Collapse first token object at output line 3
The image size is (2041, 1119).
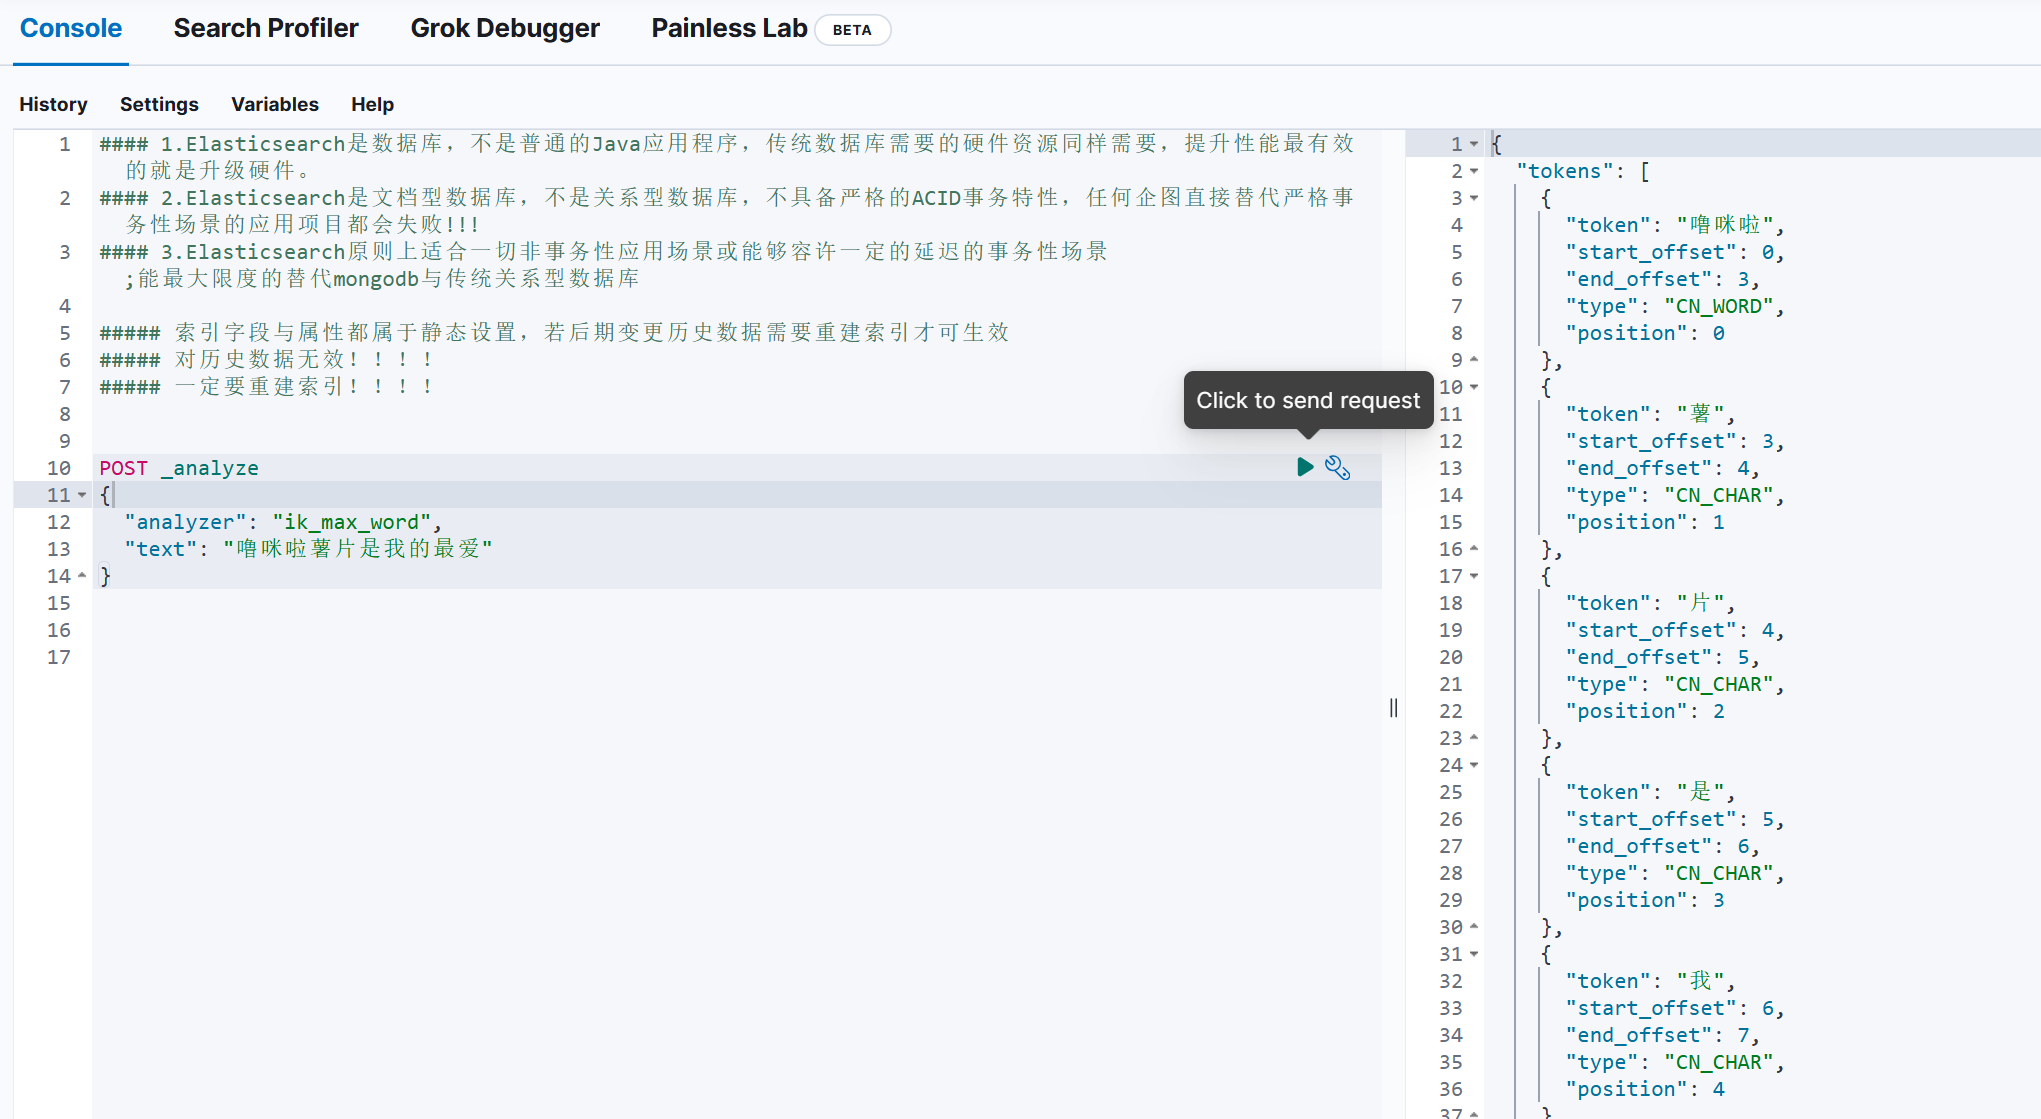(x=1474, y=198)
